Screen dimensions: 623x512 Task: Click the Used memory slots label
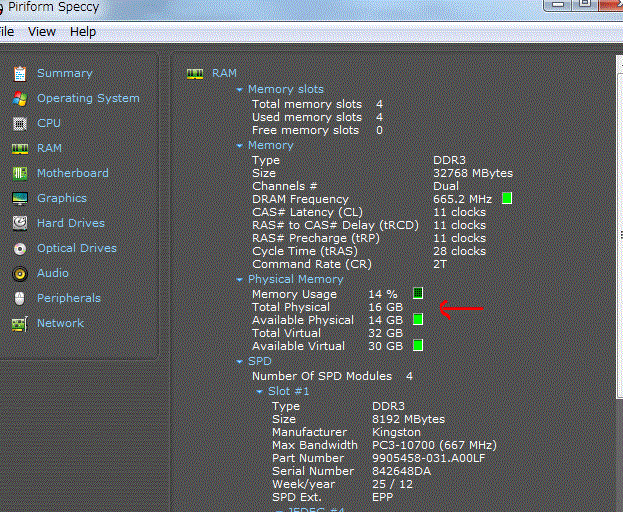pyautogui.click(x=307, y=117)
